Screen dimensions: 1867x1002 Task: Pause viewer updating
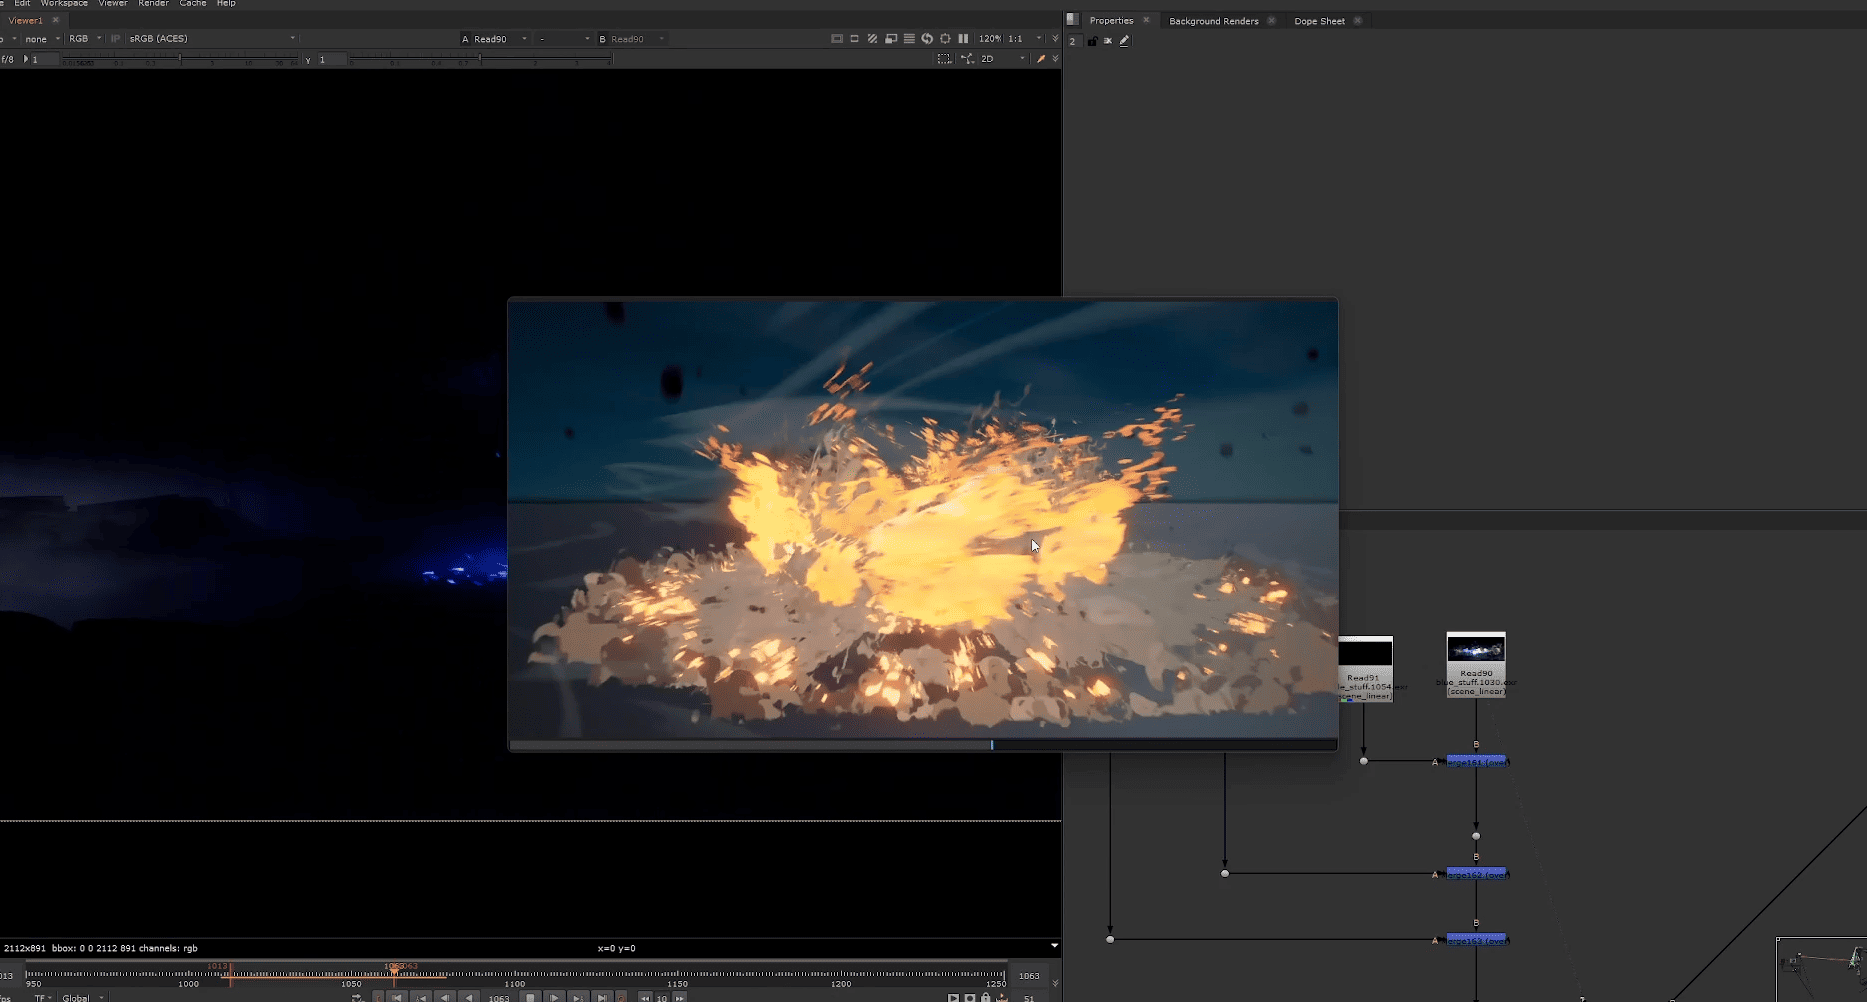(x=963, y=39)
